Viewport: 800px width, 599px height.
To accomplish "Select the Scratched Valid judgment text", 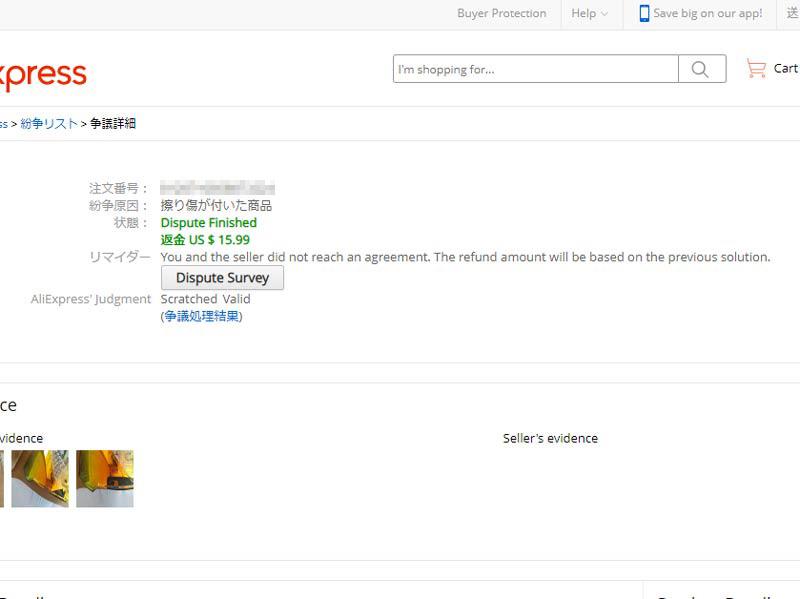I will pos(206,299).
